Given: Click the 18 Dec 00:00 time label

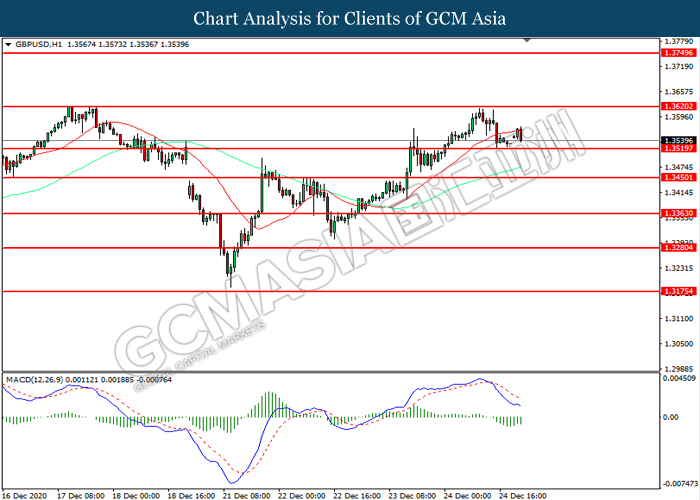Looking at the screenshot, I should [136, 496].
